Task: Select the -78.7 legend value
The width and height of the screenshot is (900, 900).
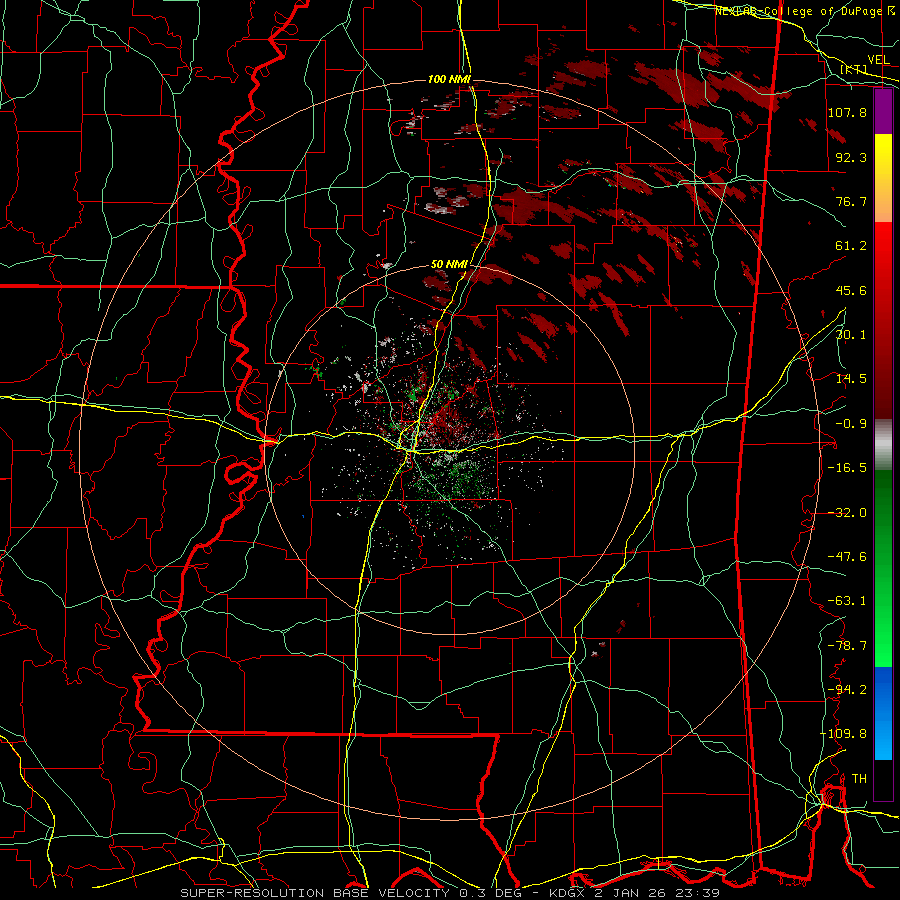Action: 847,646
